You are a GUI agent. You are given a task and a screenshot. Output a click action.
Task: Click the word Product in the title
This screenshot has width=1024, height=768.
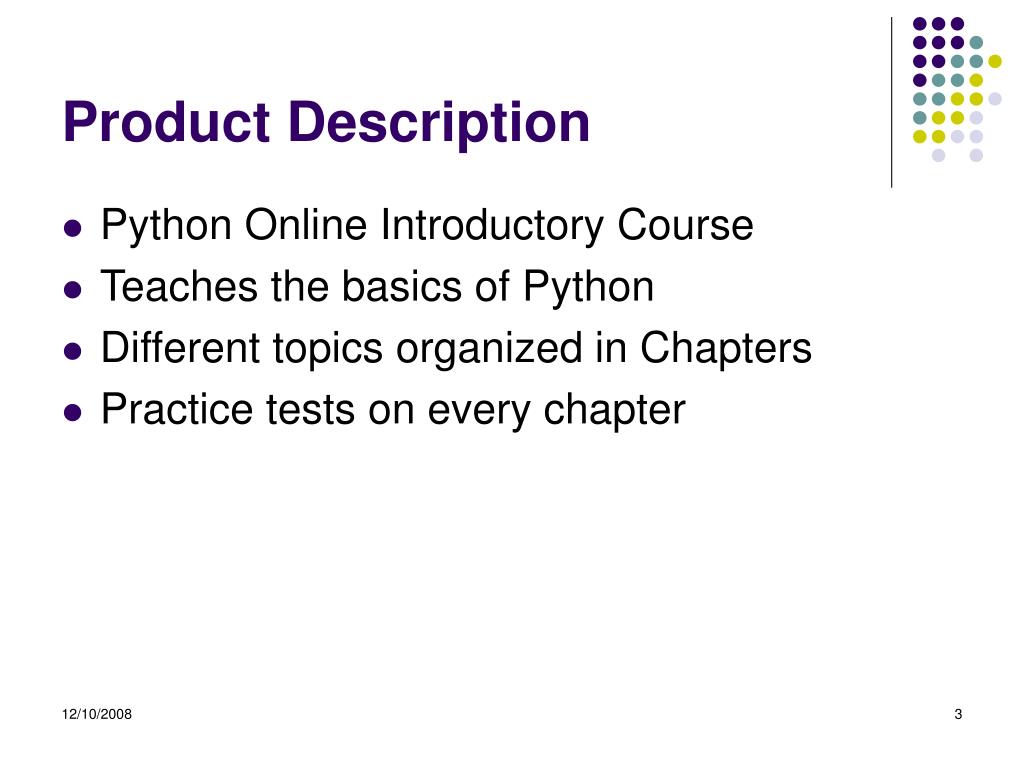pos(167,121)
